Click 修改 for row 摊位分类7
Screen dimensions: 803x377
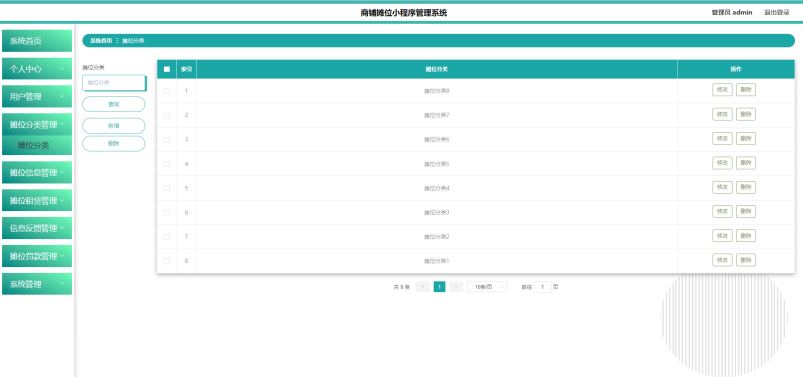[x=722, y=114]
